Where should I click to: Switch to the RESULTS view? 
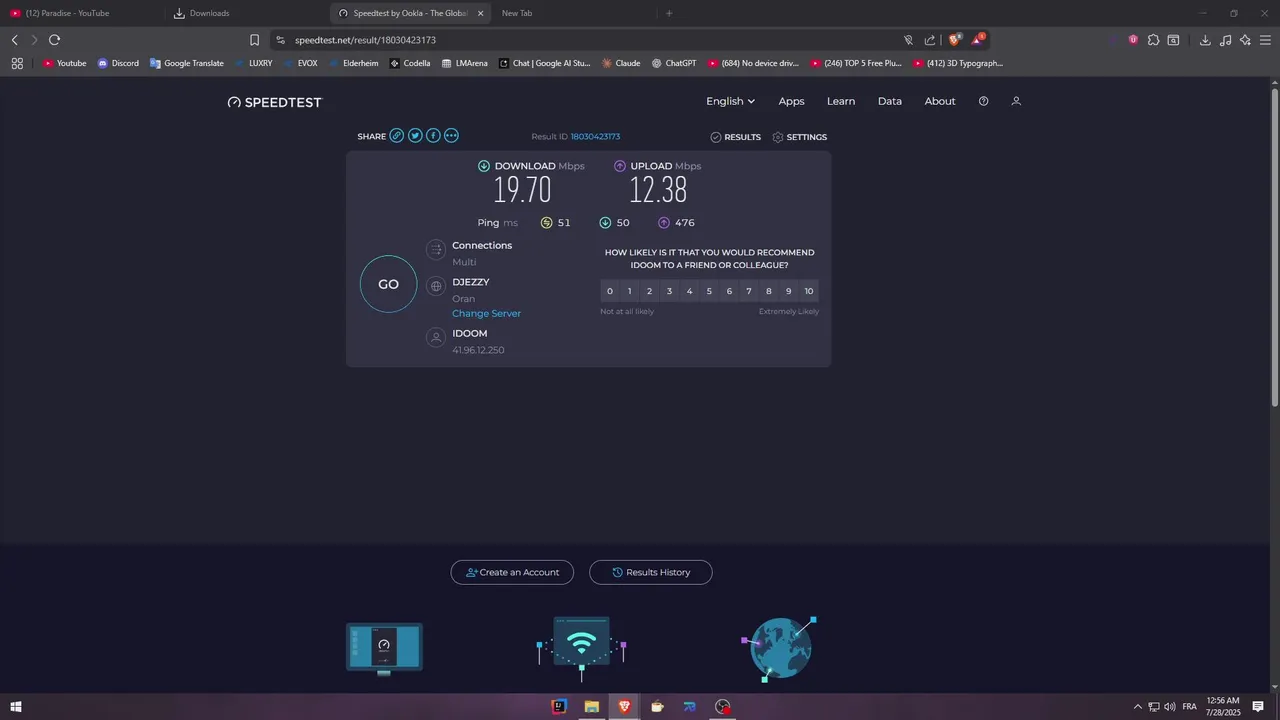(x=735, y=137)
